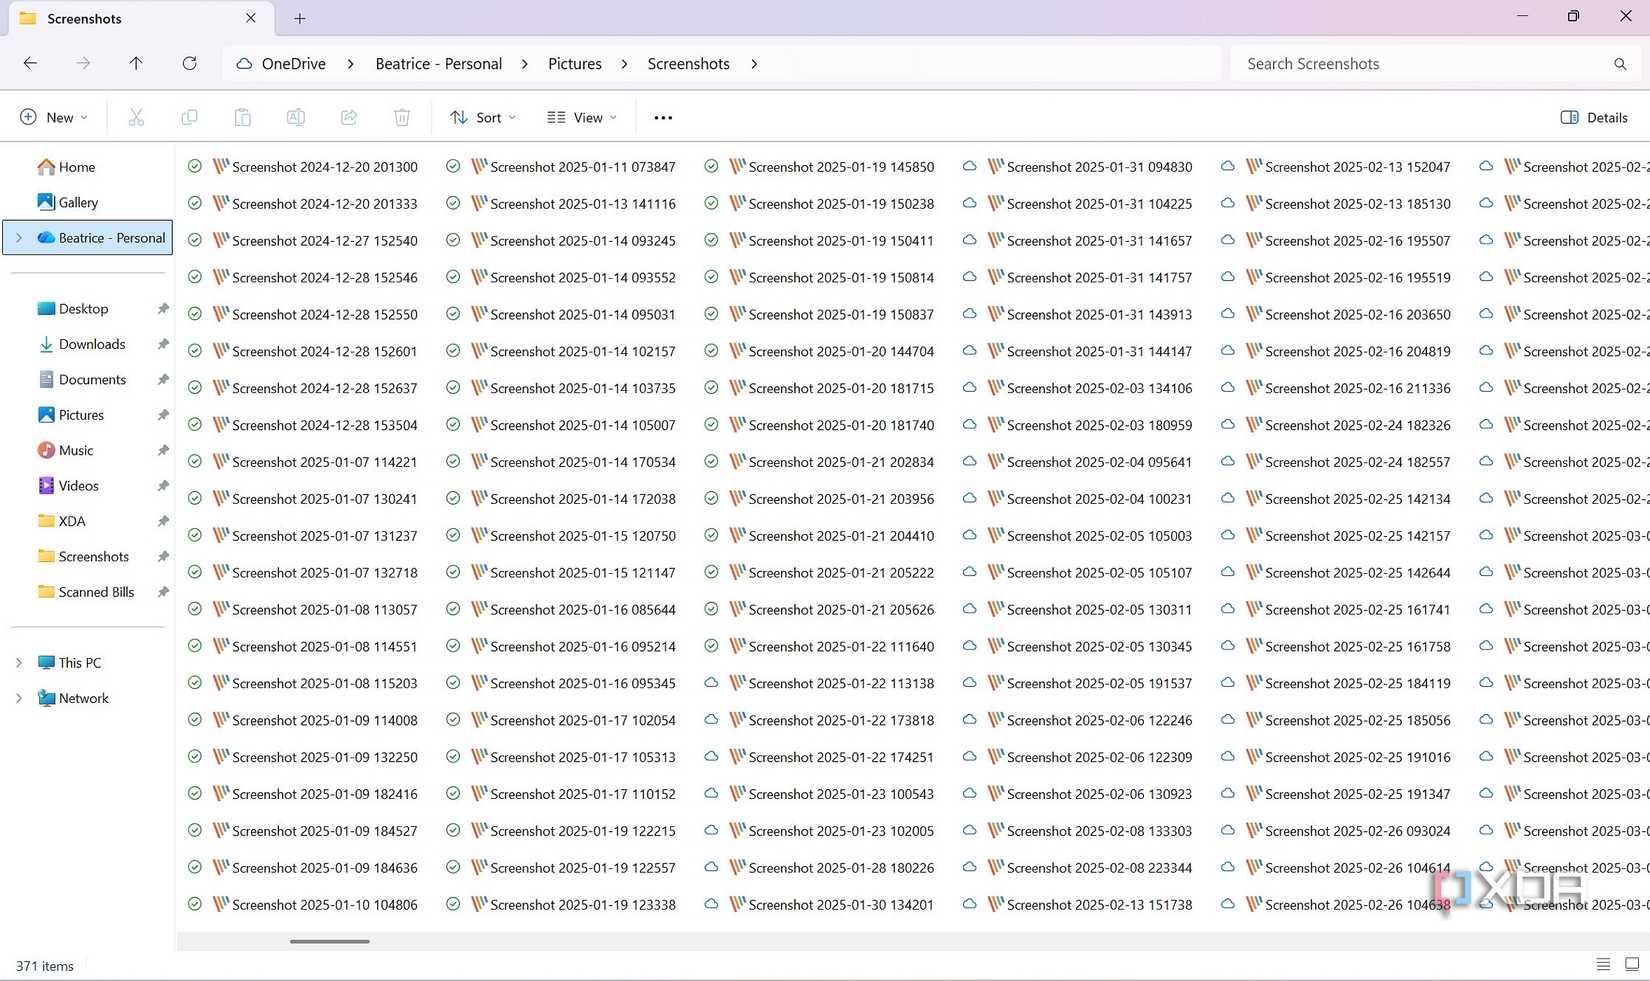Click the horizontal scrollbar thumb

[330, 941]
